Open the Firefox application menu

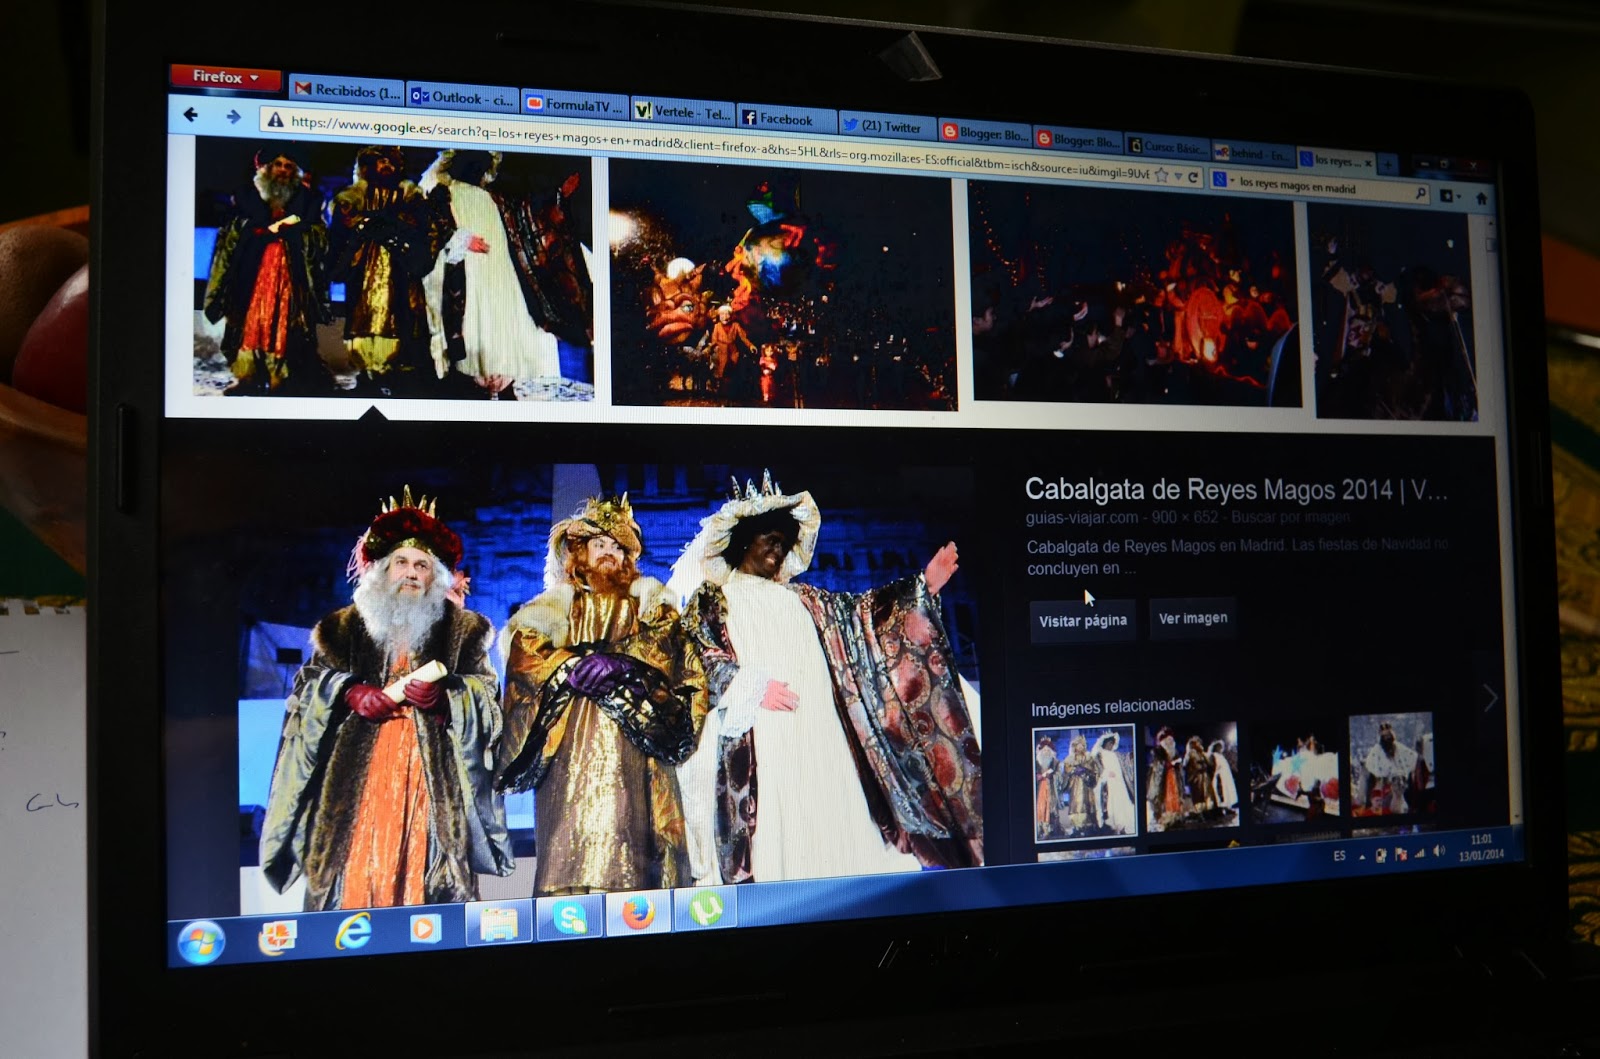[x=225, y=77]
